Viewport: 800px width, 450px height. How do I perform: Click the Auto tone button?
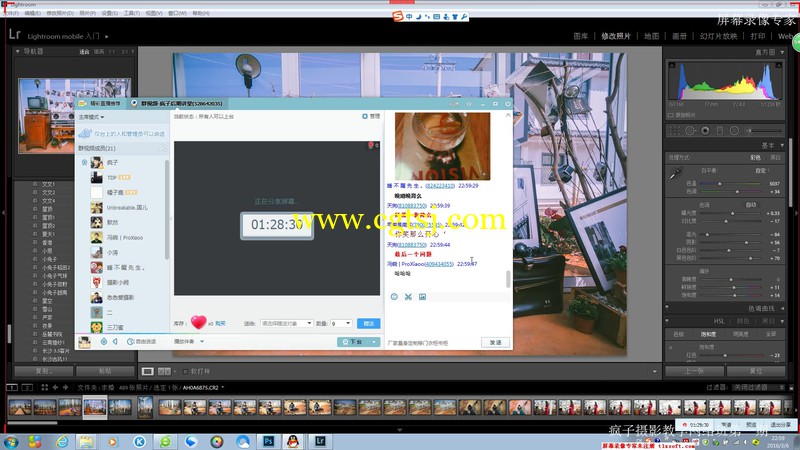pos(751,205)
